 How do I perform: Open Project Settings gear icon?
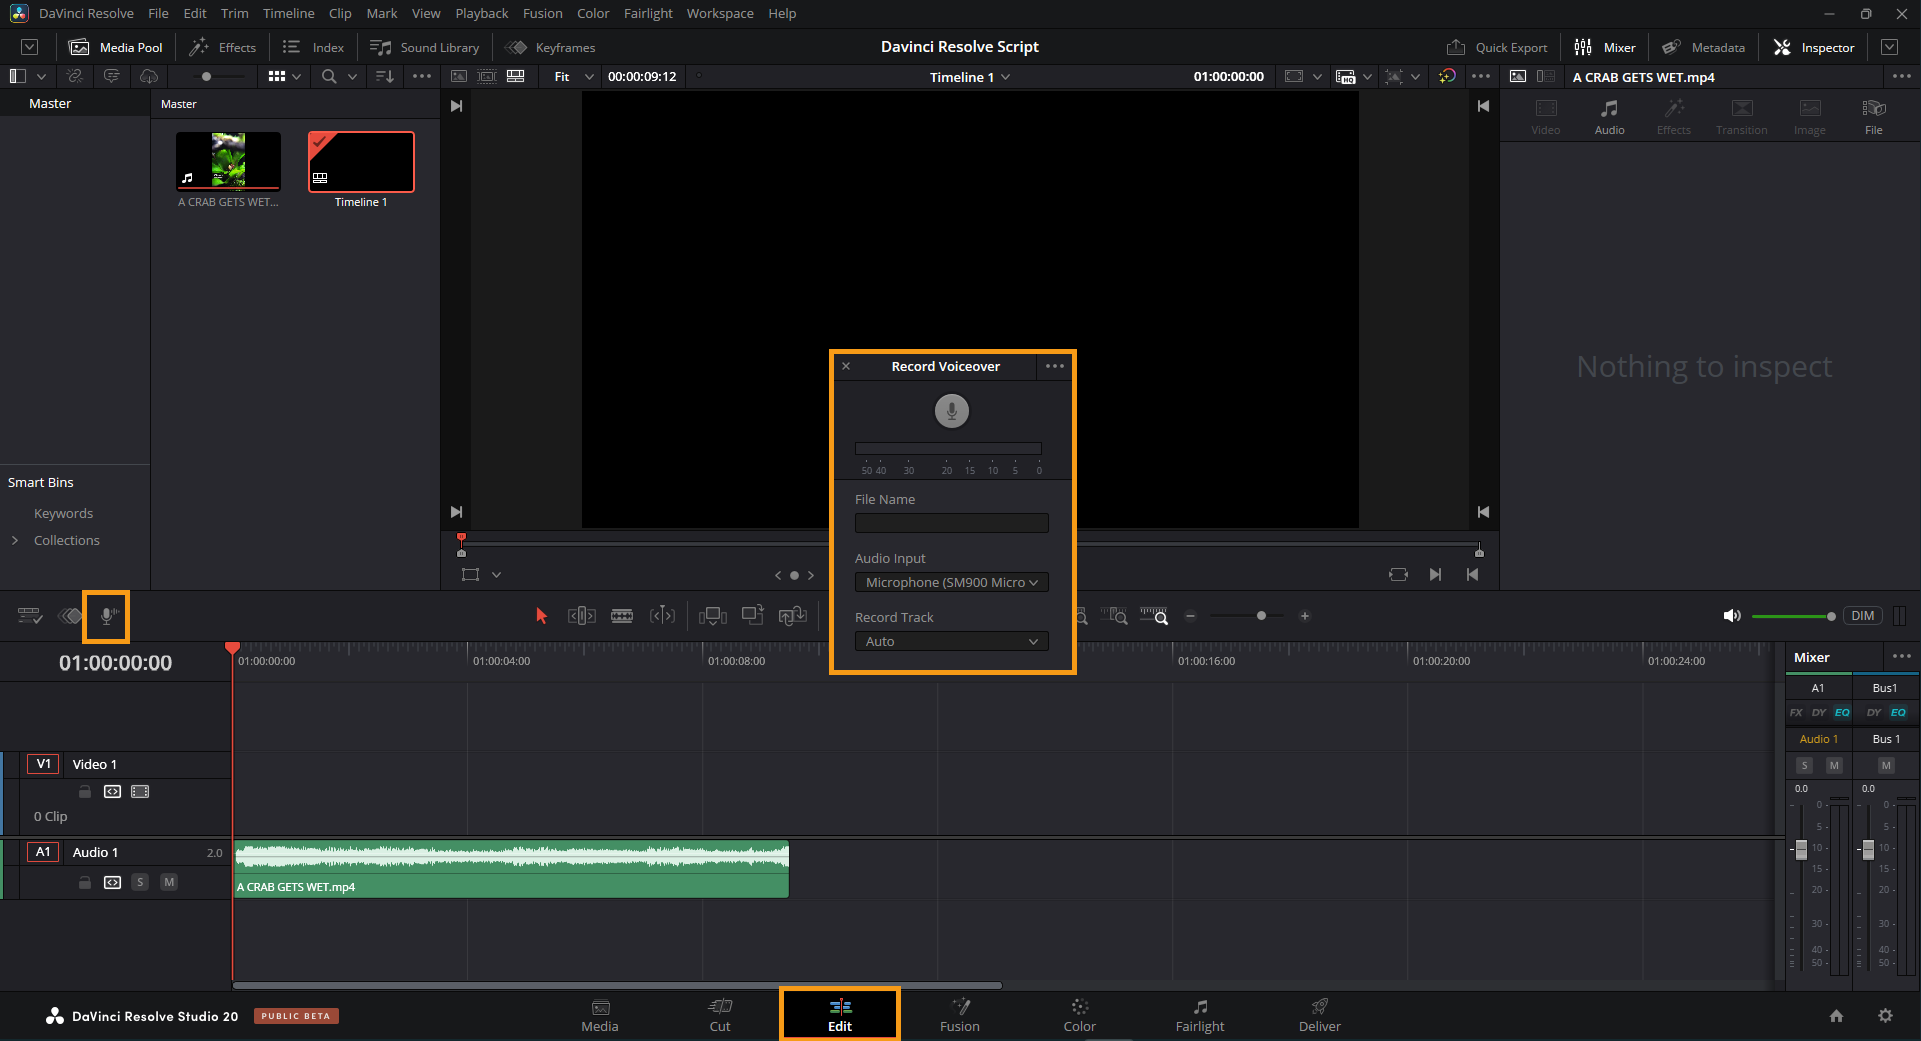[x=1885, y=1016]
